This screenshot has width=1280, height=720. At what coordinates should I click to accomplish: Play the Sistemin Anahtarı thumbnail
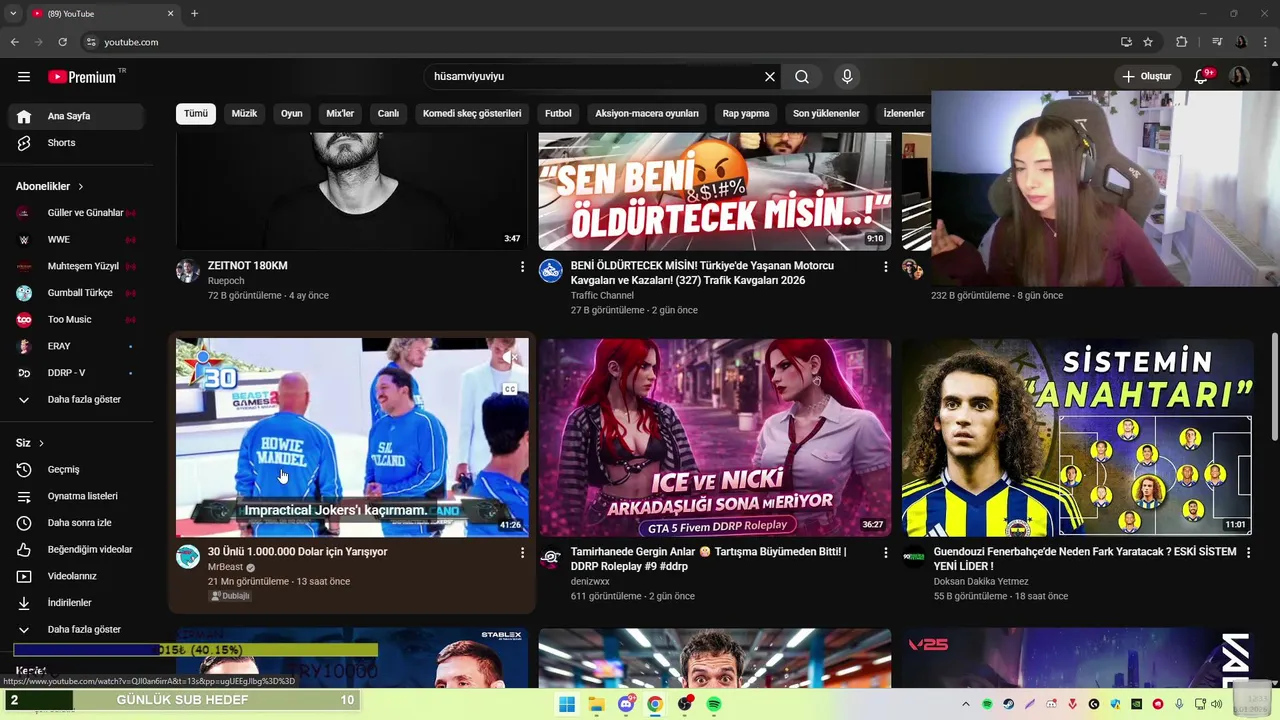pos(1077,438)
